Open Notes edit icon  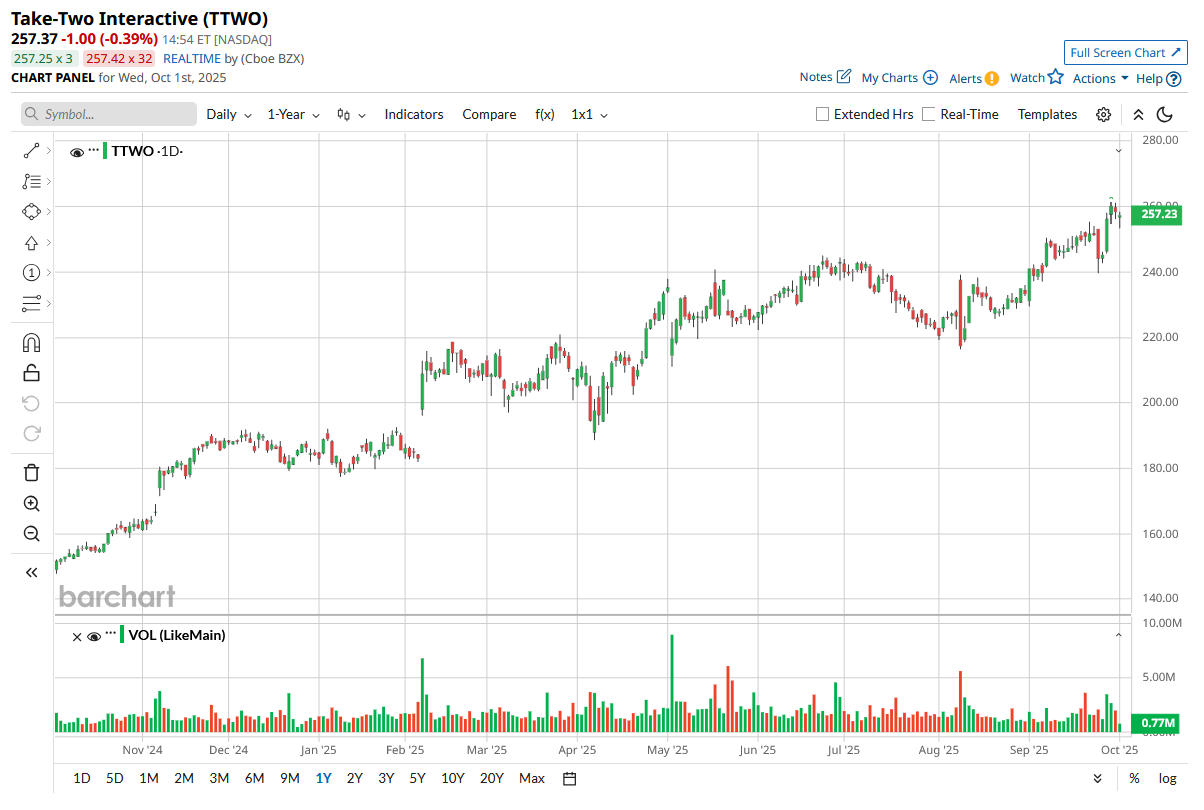tap(843, 77)
